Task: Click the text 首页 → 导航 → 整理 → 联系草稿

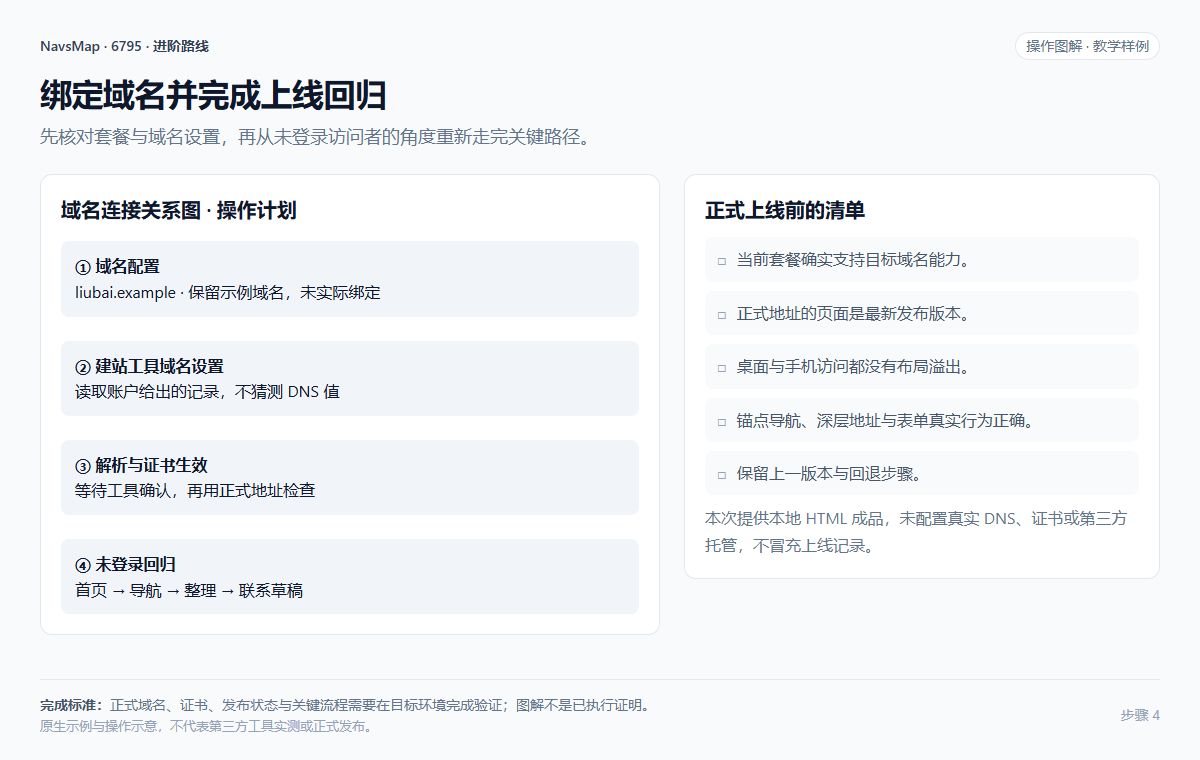Action: [x=189, y=590]
